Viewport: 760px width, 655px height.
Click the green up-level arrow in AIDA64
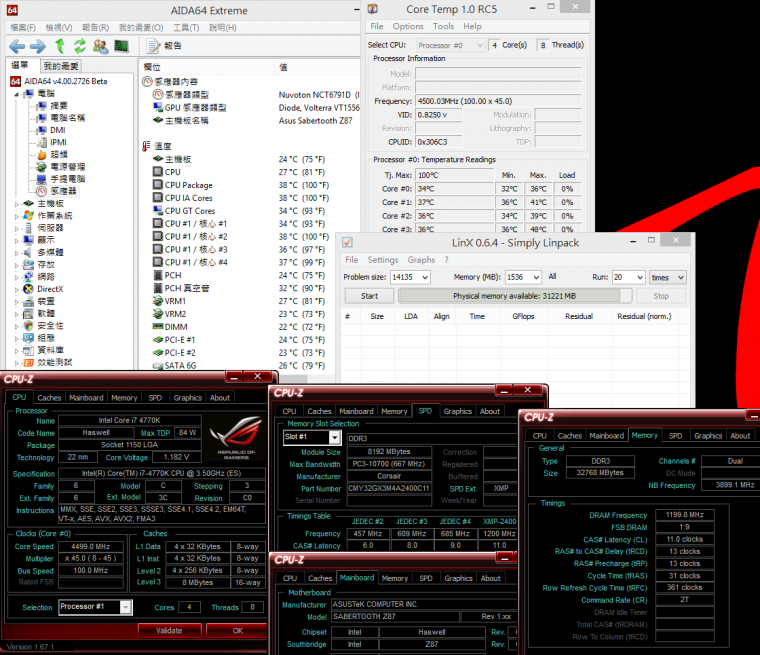click(61, 46)
